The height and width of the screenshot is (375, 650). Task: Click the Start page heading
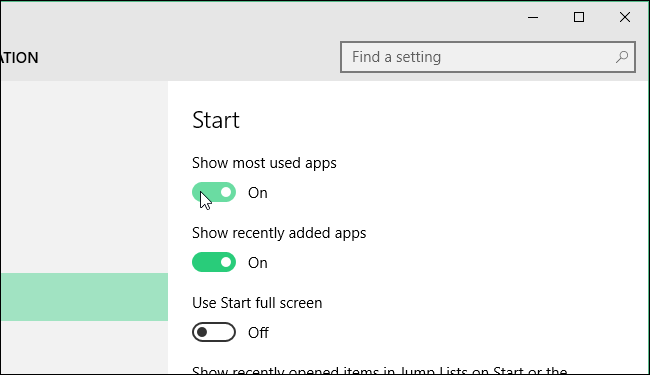[216, 120]
